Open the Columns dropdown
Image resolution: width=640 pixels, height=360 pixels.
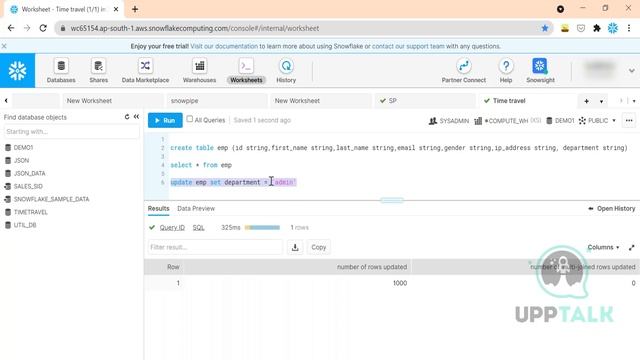pyautogui.click(x=603, y=247)
